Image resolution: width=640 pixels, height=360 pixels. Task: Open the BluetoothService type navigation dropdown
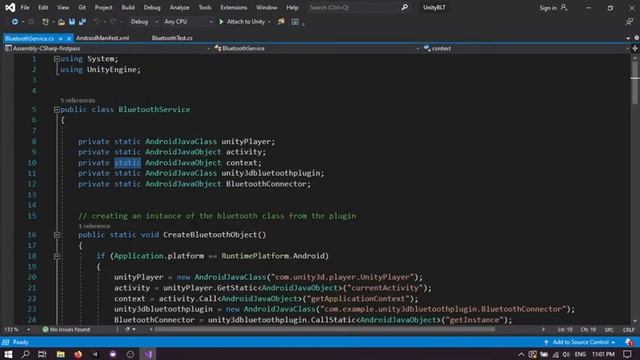coord(316,49)
